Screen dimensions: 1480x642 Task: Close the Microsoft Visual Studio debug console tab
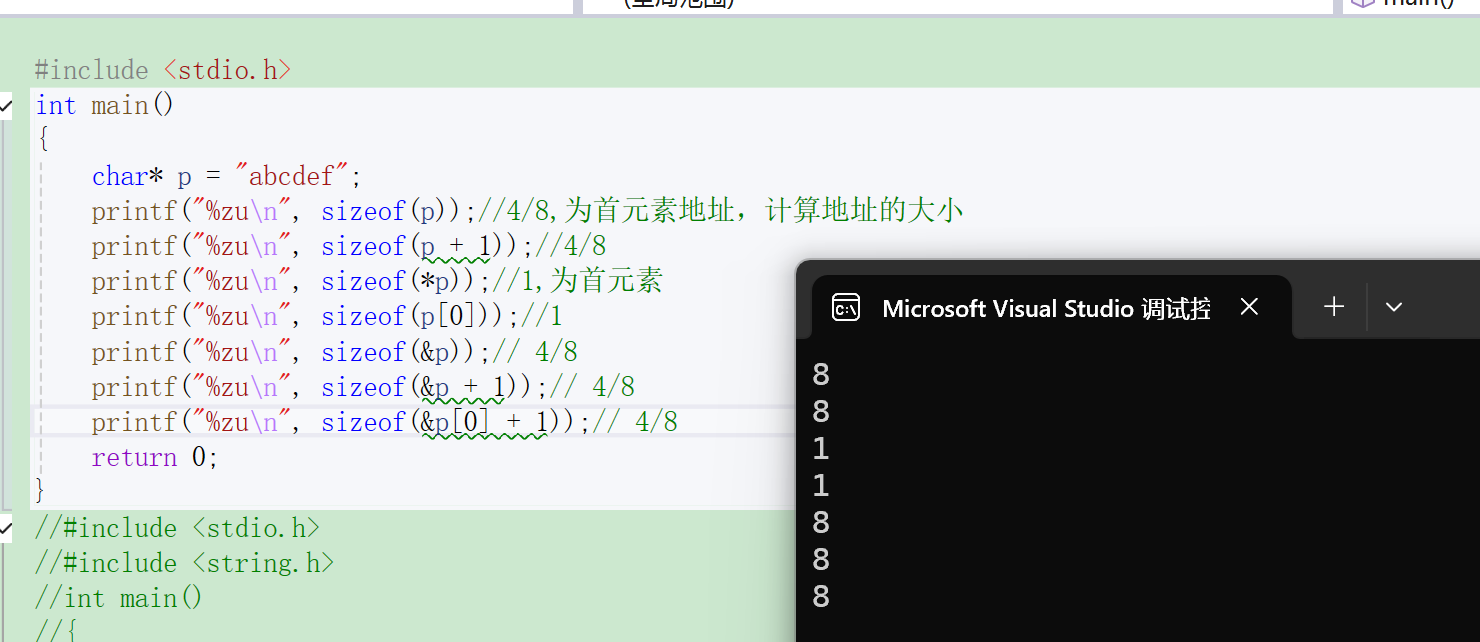click(x=1249, y=307)
